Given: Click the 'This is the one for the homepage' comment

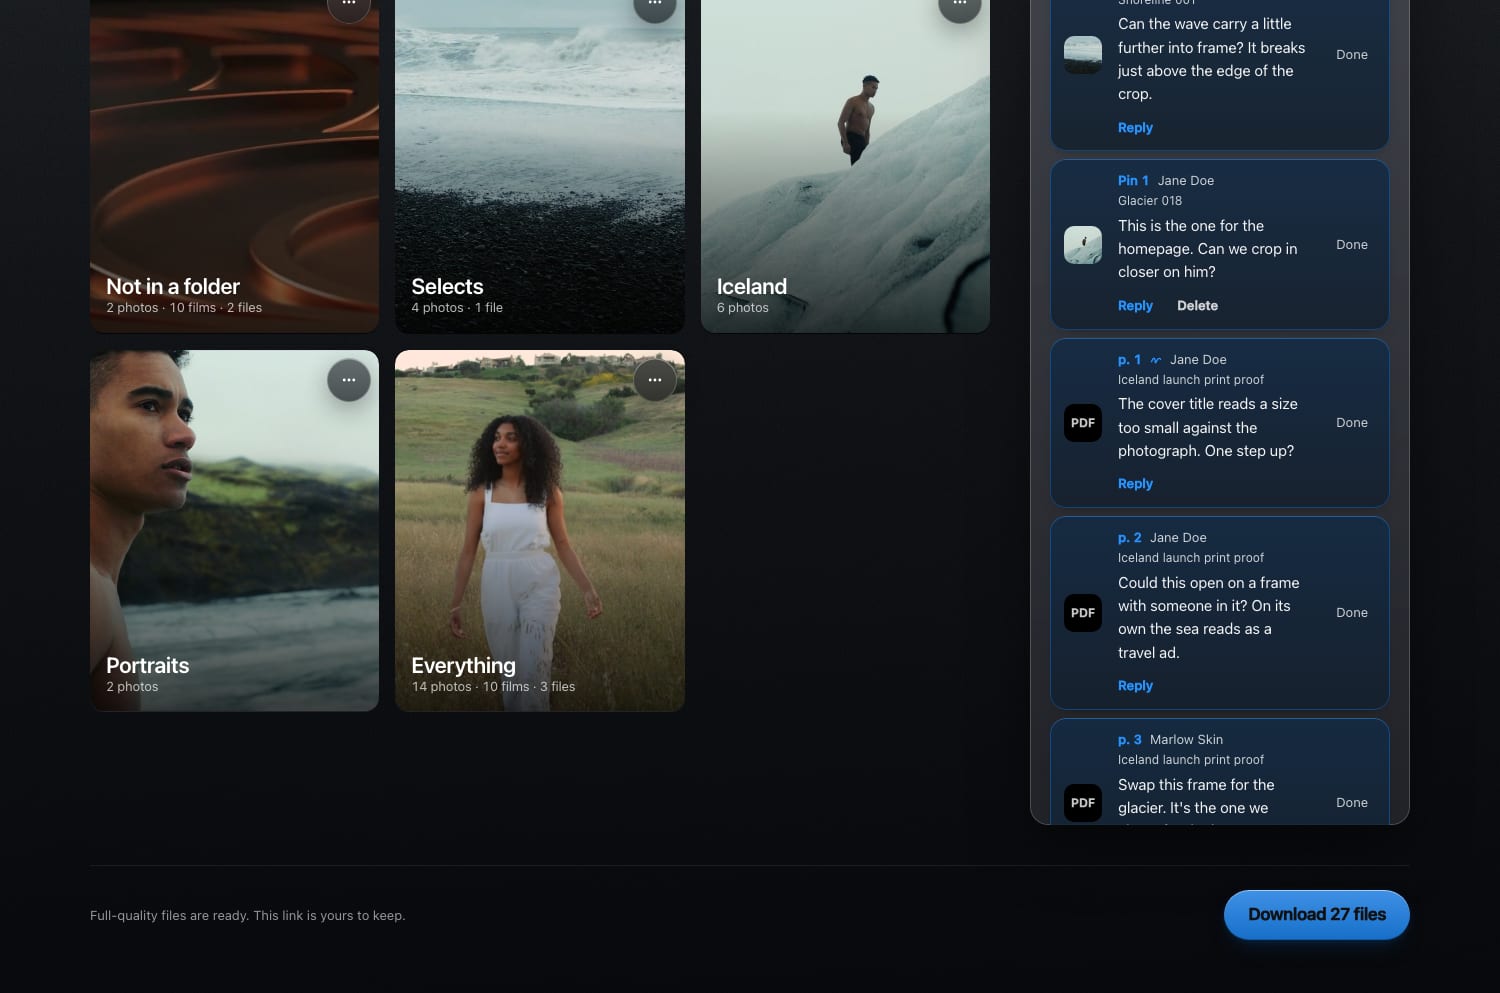Looking at the screenshot, I should (1207, 249).
